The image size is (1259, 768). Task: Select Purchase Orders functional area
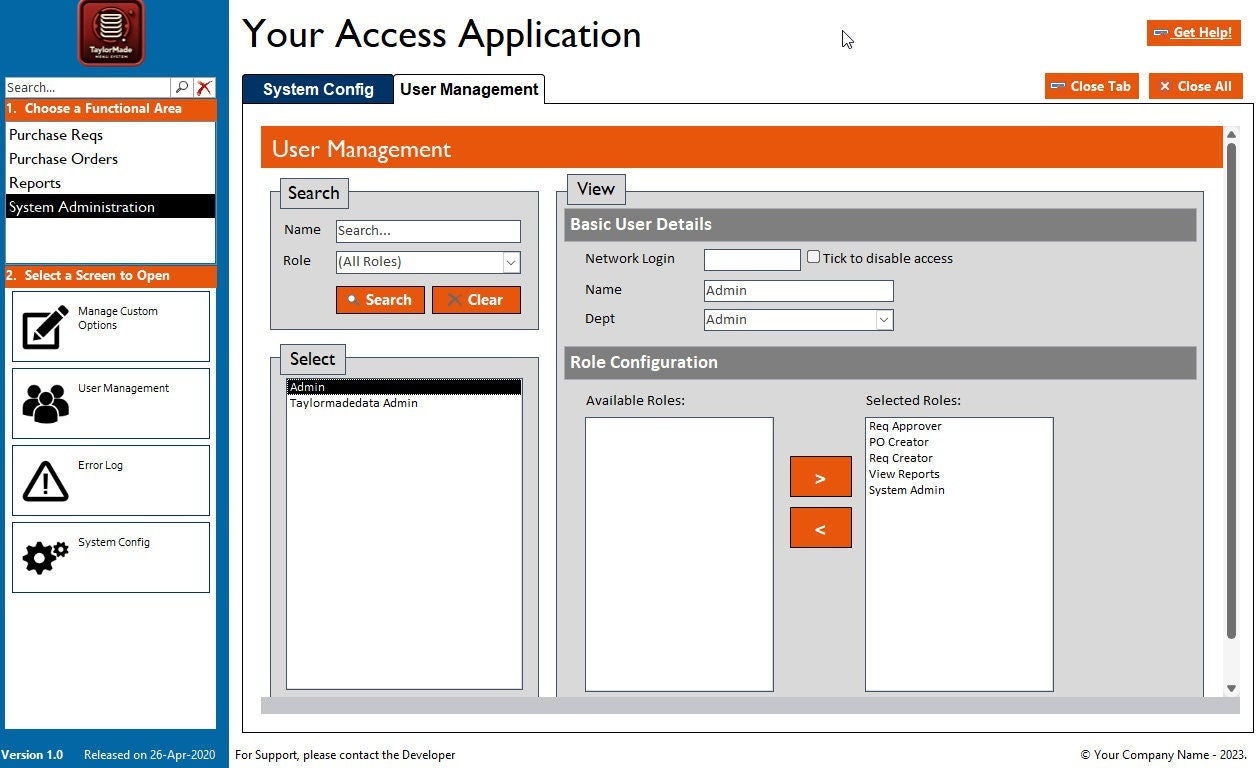tap(63, 159)
